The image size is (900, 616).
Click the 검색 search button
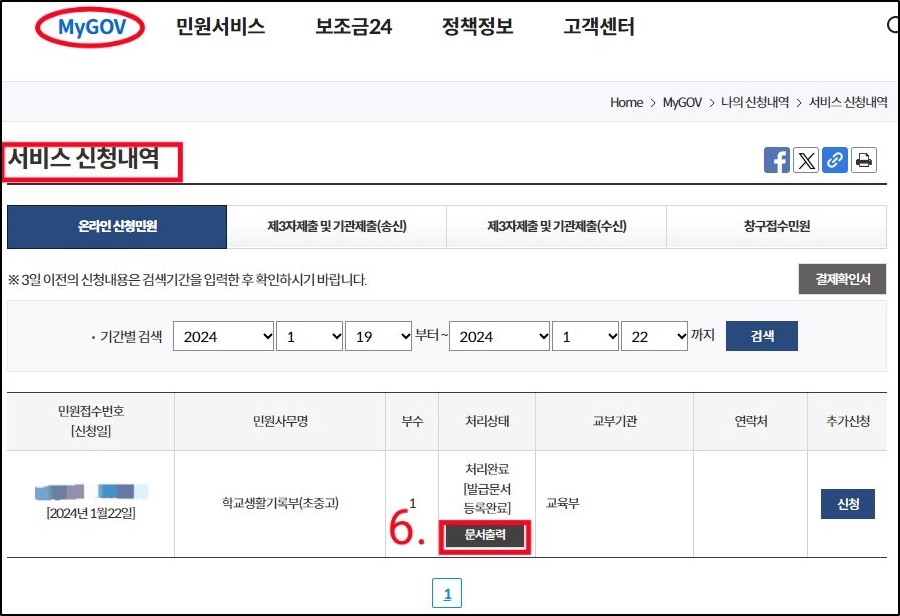761,335
